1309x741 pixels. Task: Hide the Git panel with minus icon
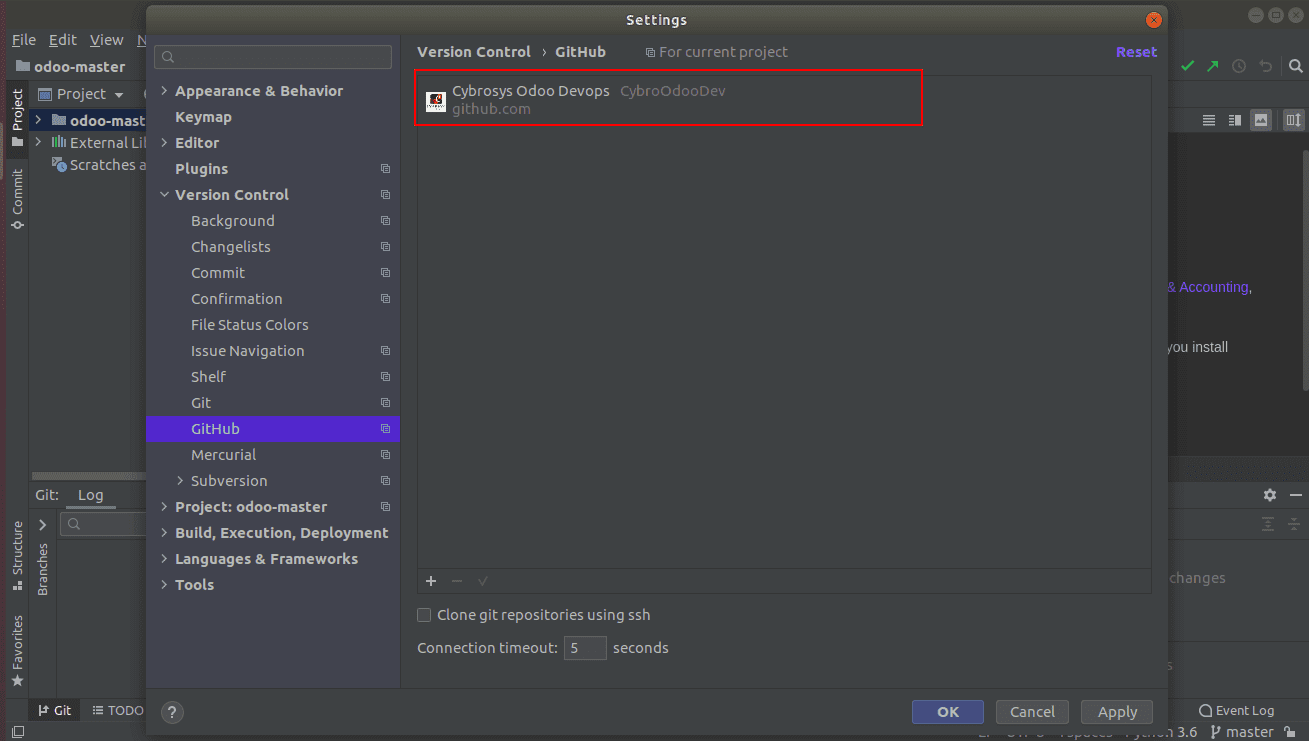tap(1295, 495)
